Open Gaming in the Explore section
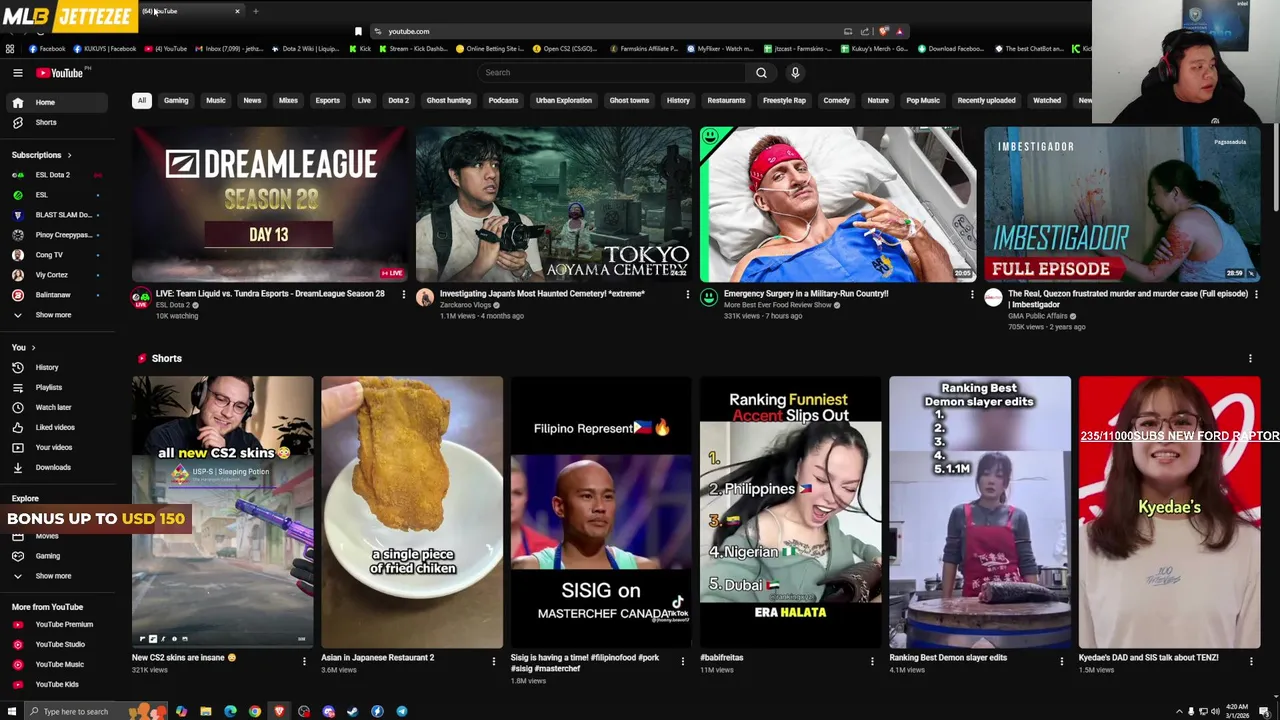This screenshot has height=720, width=1280. point(56,556)
